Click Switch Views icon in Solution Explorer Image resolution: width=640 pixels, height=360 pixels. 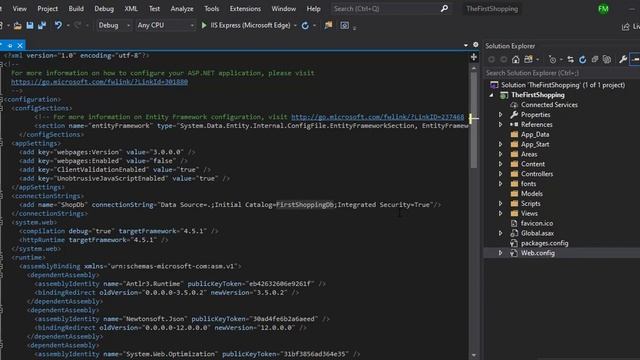[529, 60]
